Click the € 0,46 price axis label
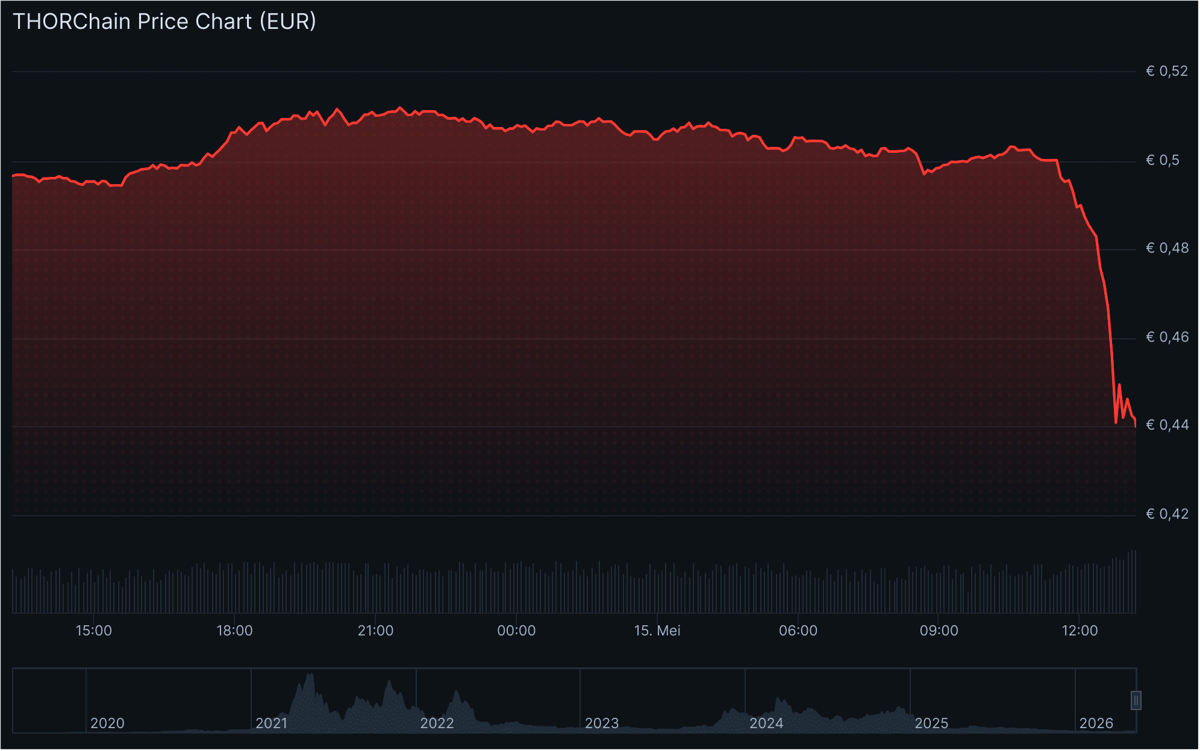The width and height of the screenshot is (1200, 751). coord(1167,337)
